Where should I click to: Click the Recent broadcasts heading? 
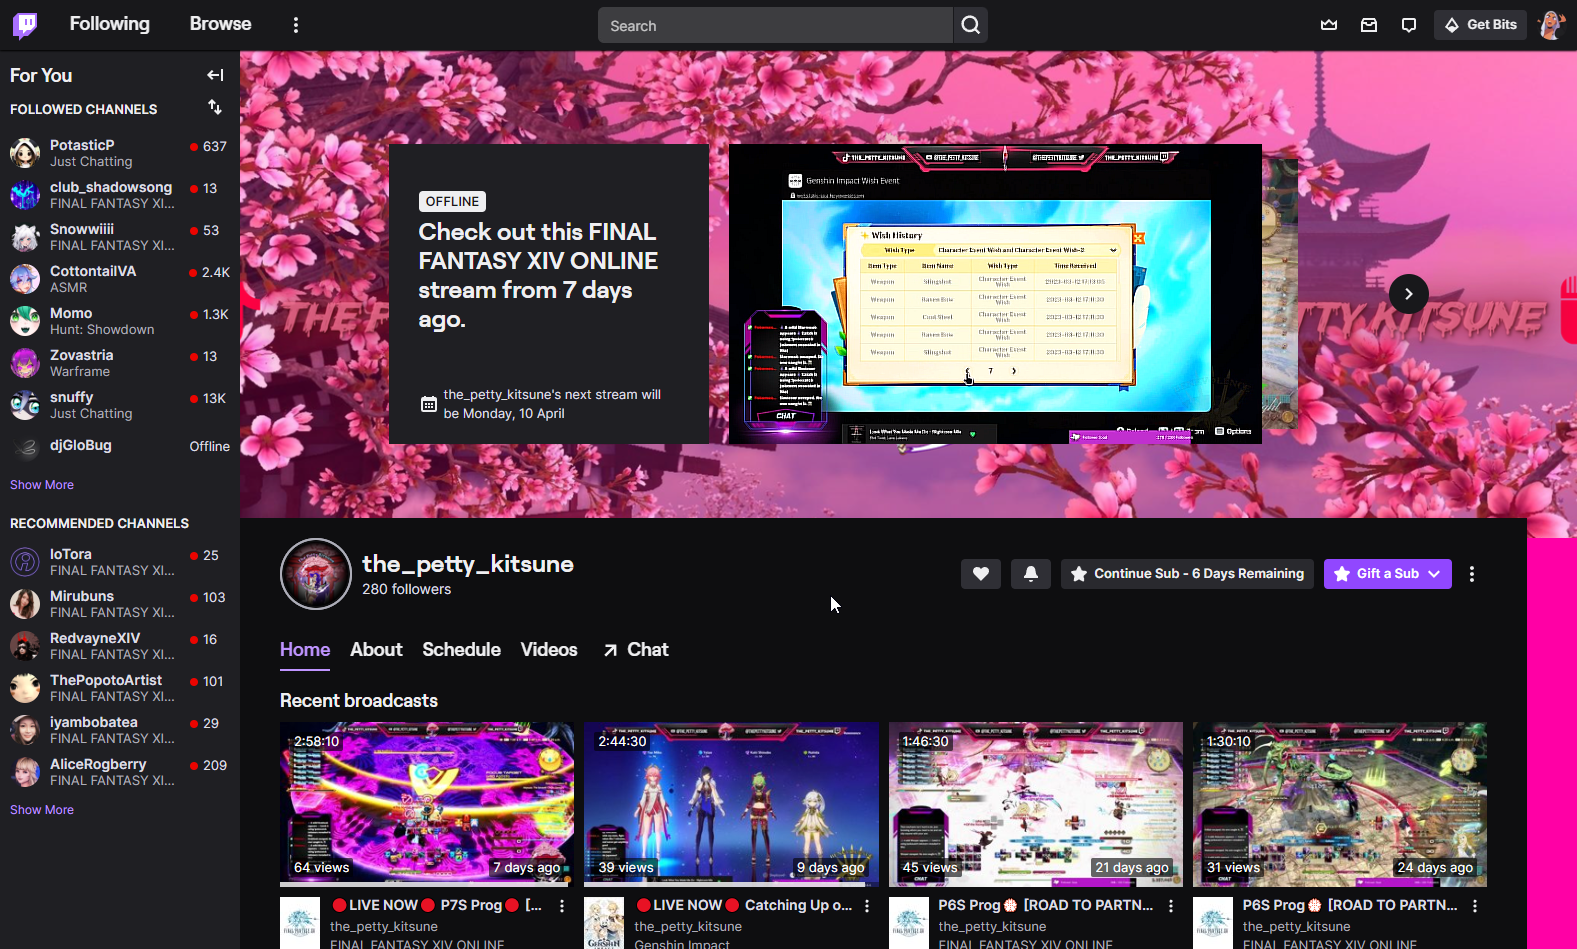(359, 701)
